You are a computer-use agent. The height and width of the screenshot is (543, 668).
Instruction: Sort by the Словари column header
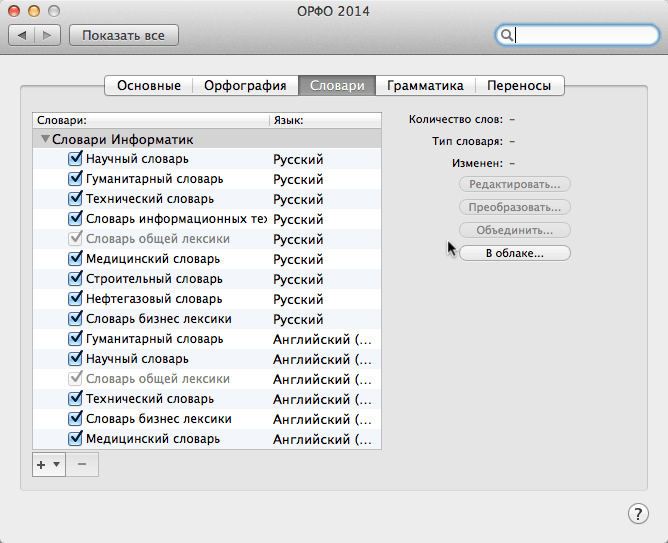[151, 121]
